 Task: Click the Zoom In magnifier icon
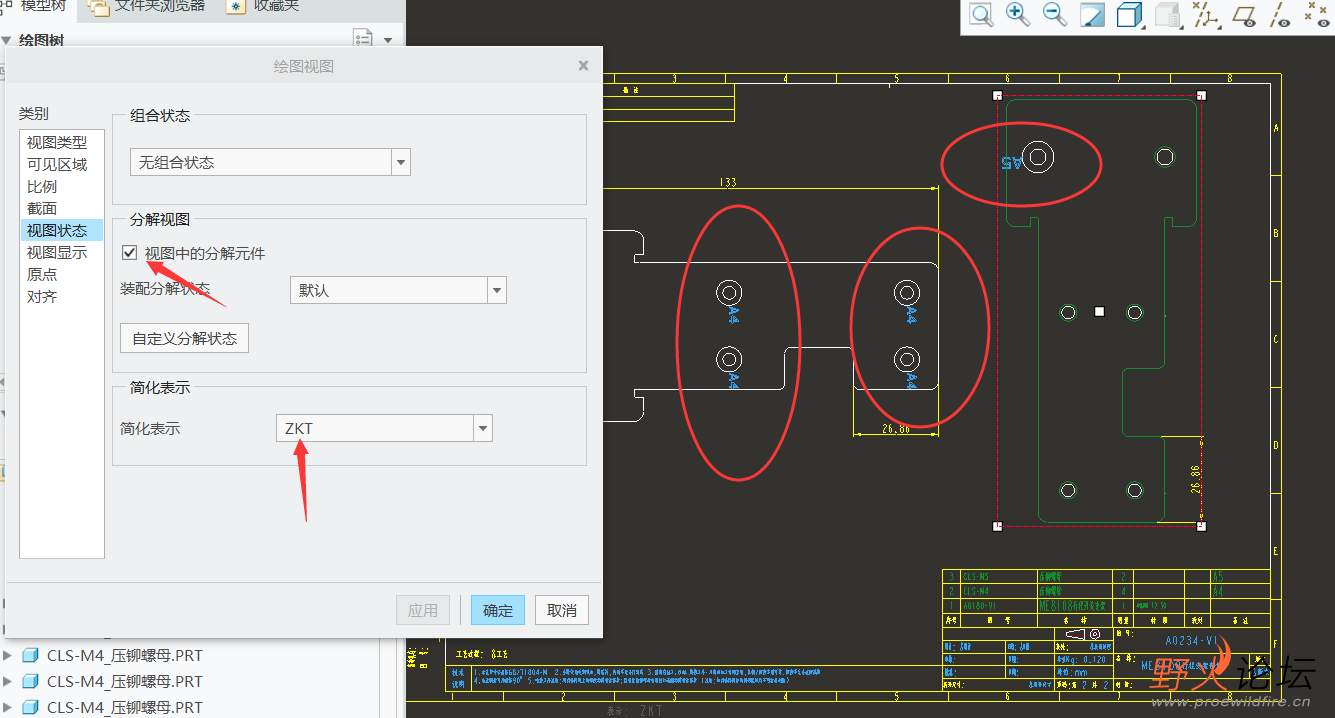(1018, 15)
